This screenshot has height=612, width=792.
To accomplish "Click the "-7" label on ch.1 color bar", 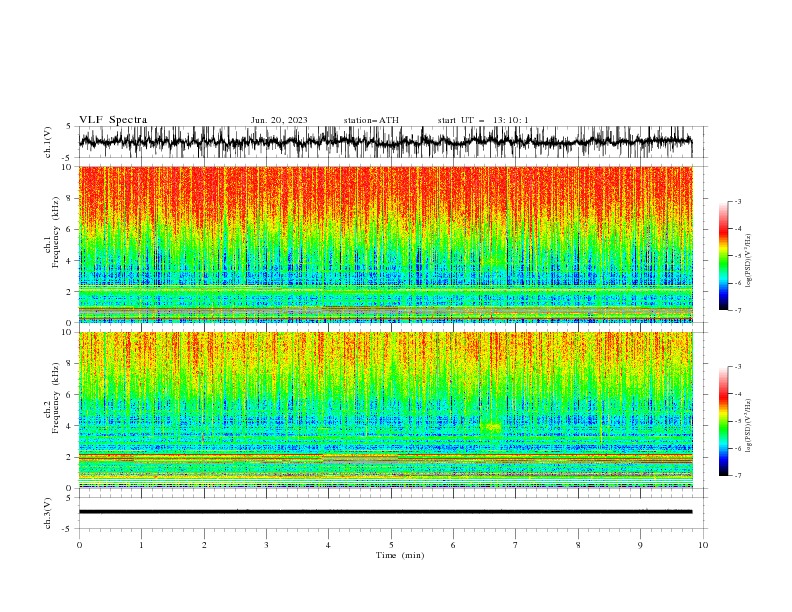I will tap(738, 310).
